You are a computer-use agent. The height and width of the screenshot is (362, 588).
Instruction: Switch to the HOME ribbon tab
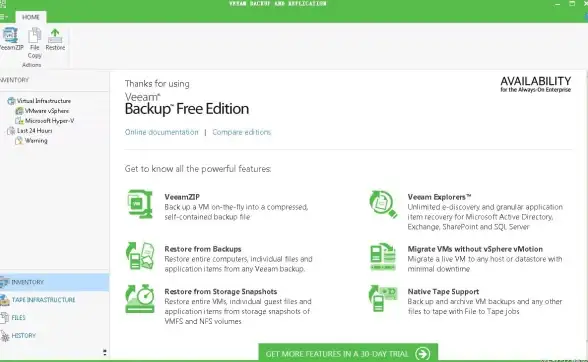[31, 17]
